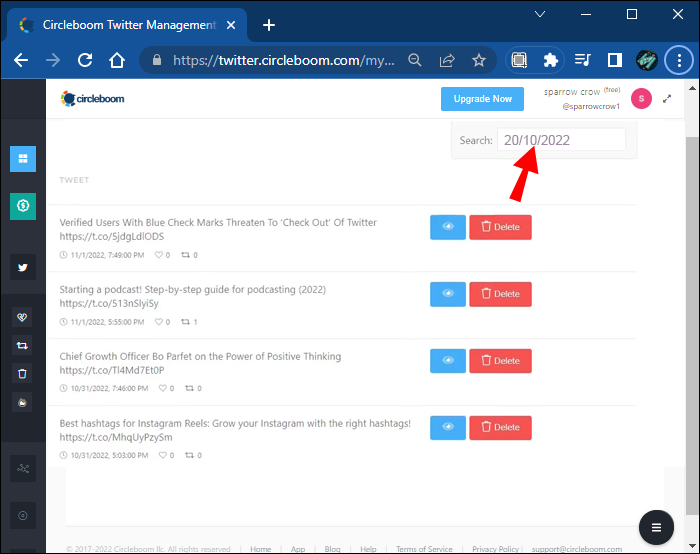Viewport: 700px width, 554px height.
Task: Click the 11/1/2022, 7:49:00 PM timestamp
Action: pyautogui.click(x=107, y=255)
